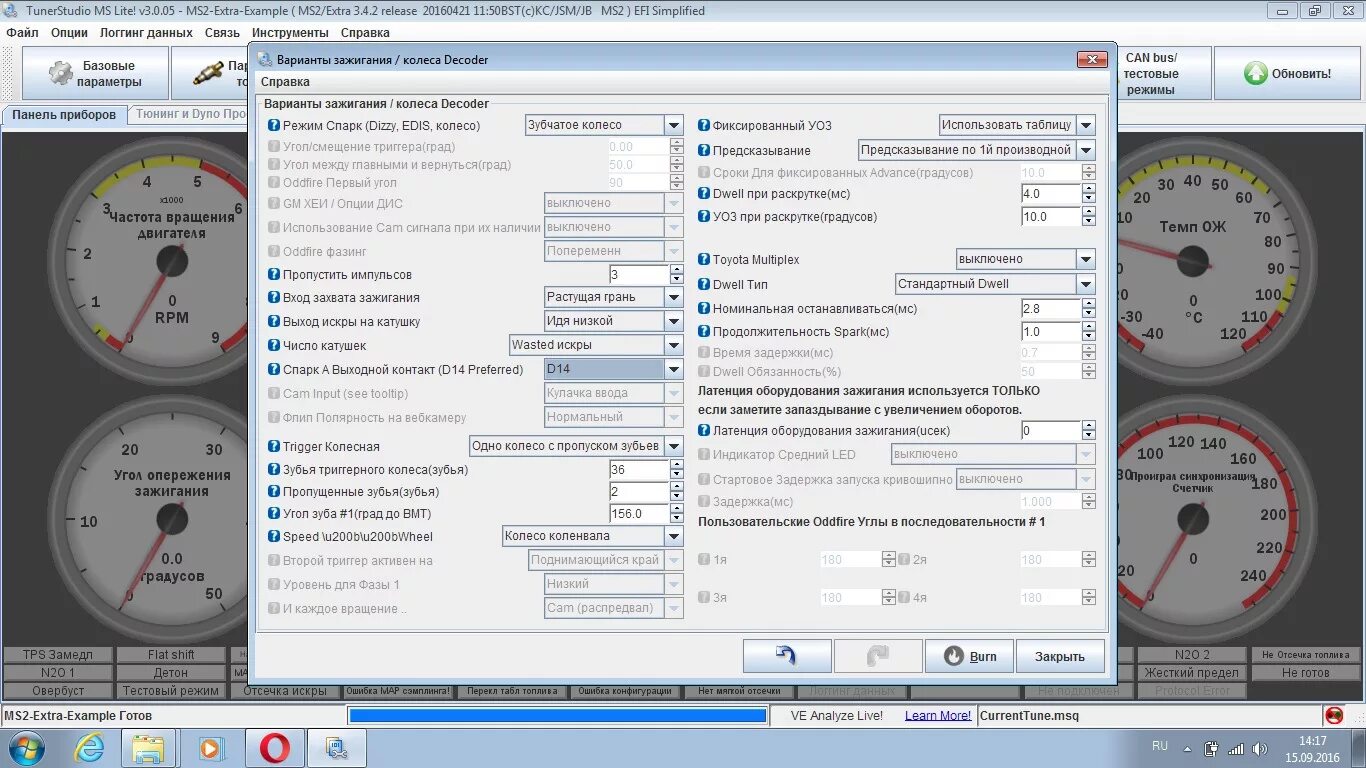Click help icon beside Номинальная останавливаться
The width and height of the screenshot is (1366, 768).
704,309
